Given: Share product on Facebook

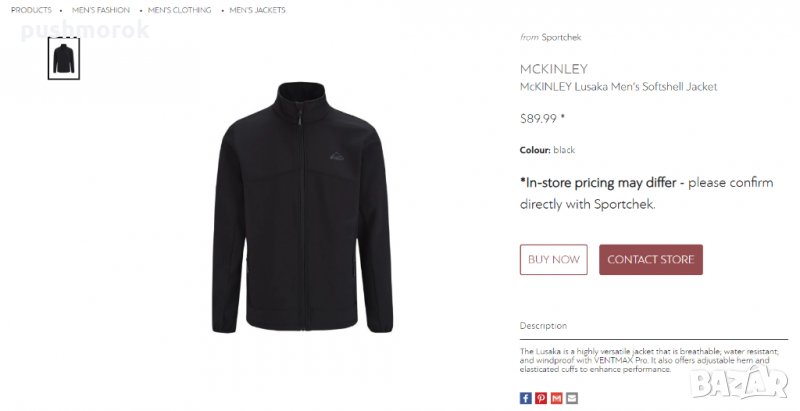Looking at the screenshot, I should tap(526, 398).
